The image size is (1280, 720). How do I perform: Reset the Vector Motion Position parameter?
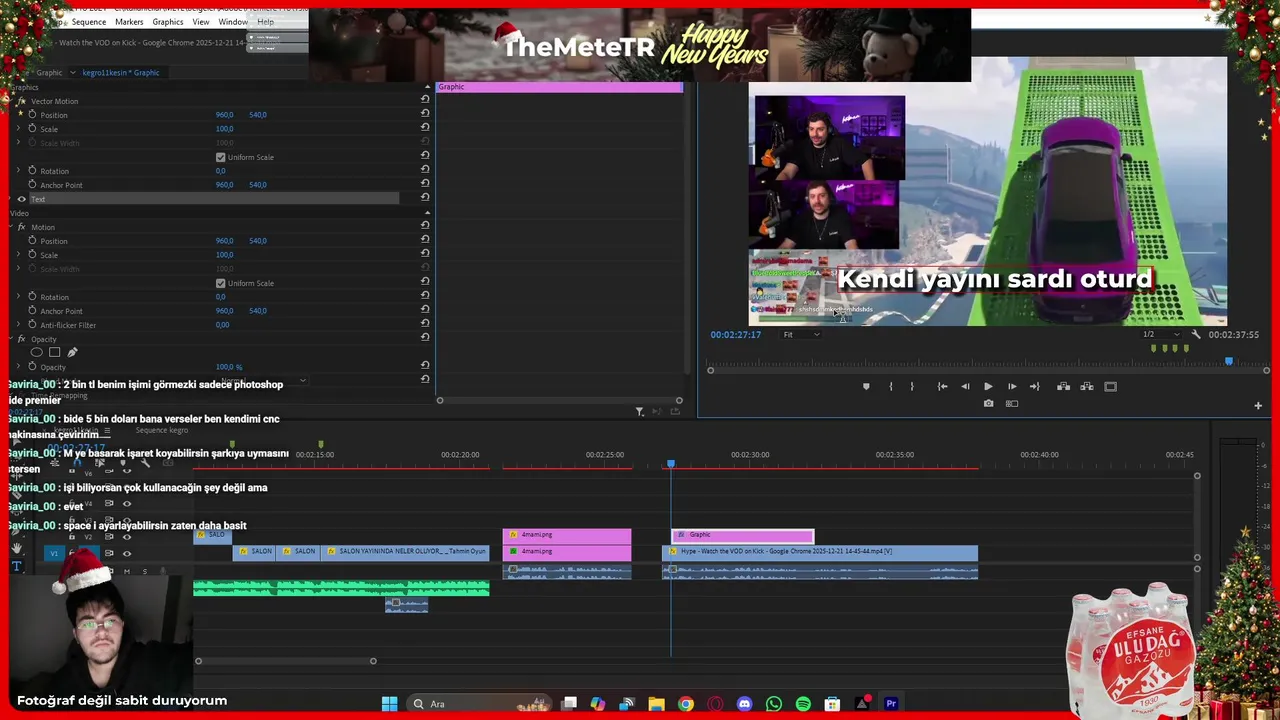(x=425, y=114)
